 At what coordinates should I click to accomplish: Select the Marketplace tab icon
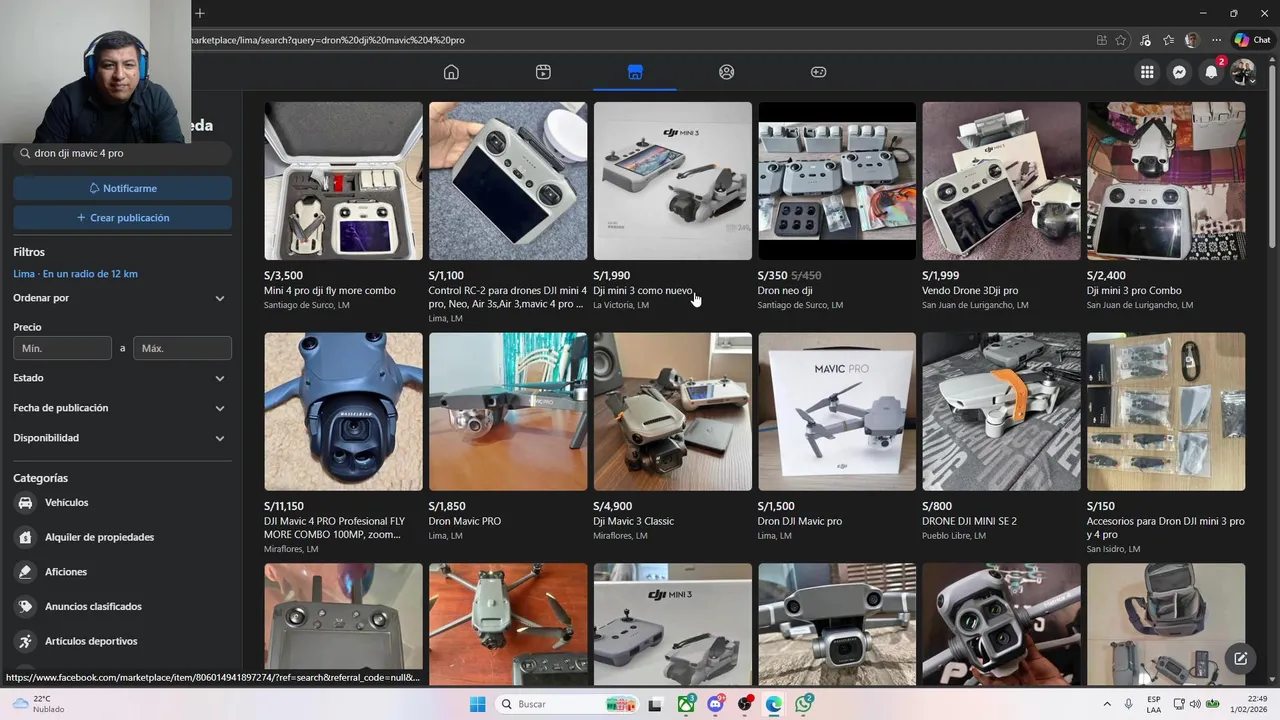pos(635,72)
